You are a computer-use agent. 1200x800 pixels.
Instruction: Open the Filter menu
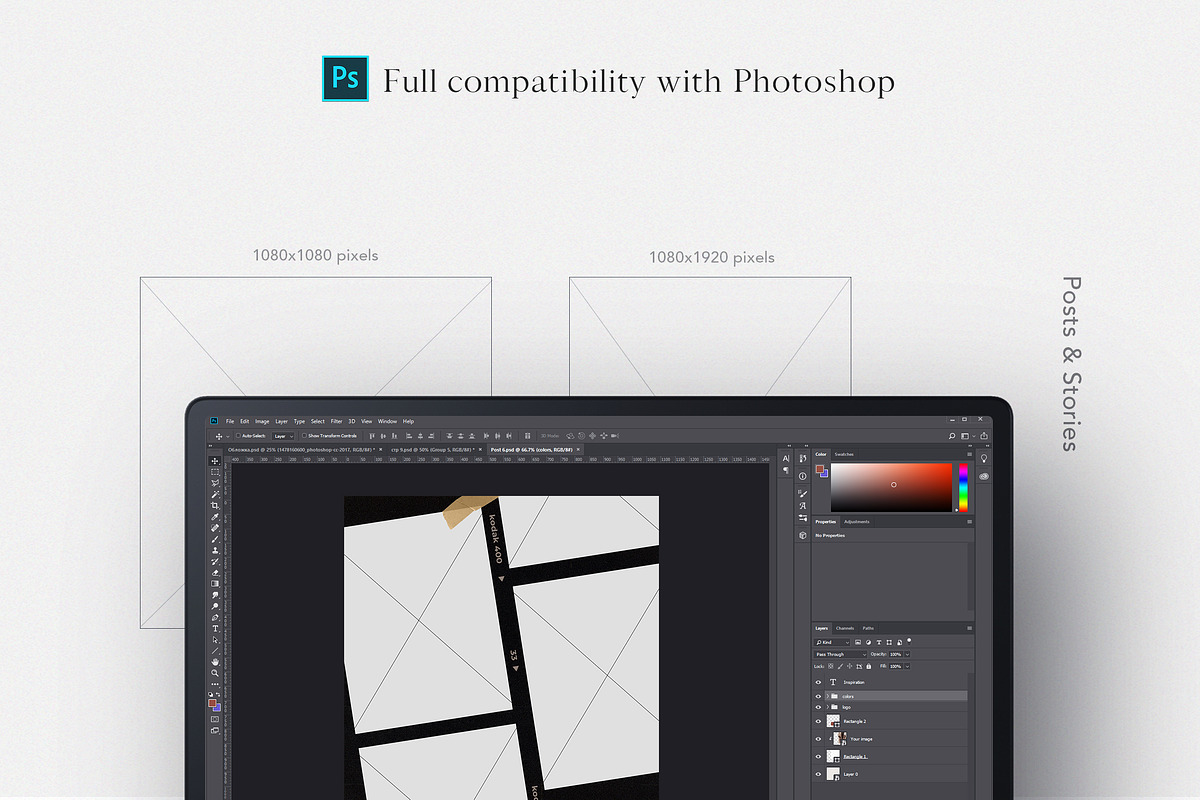pos(336,421)
